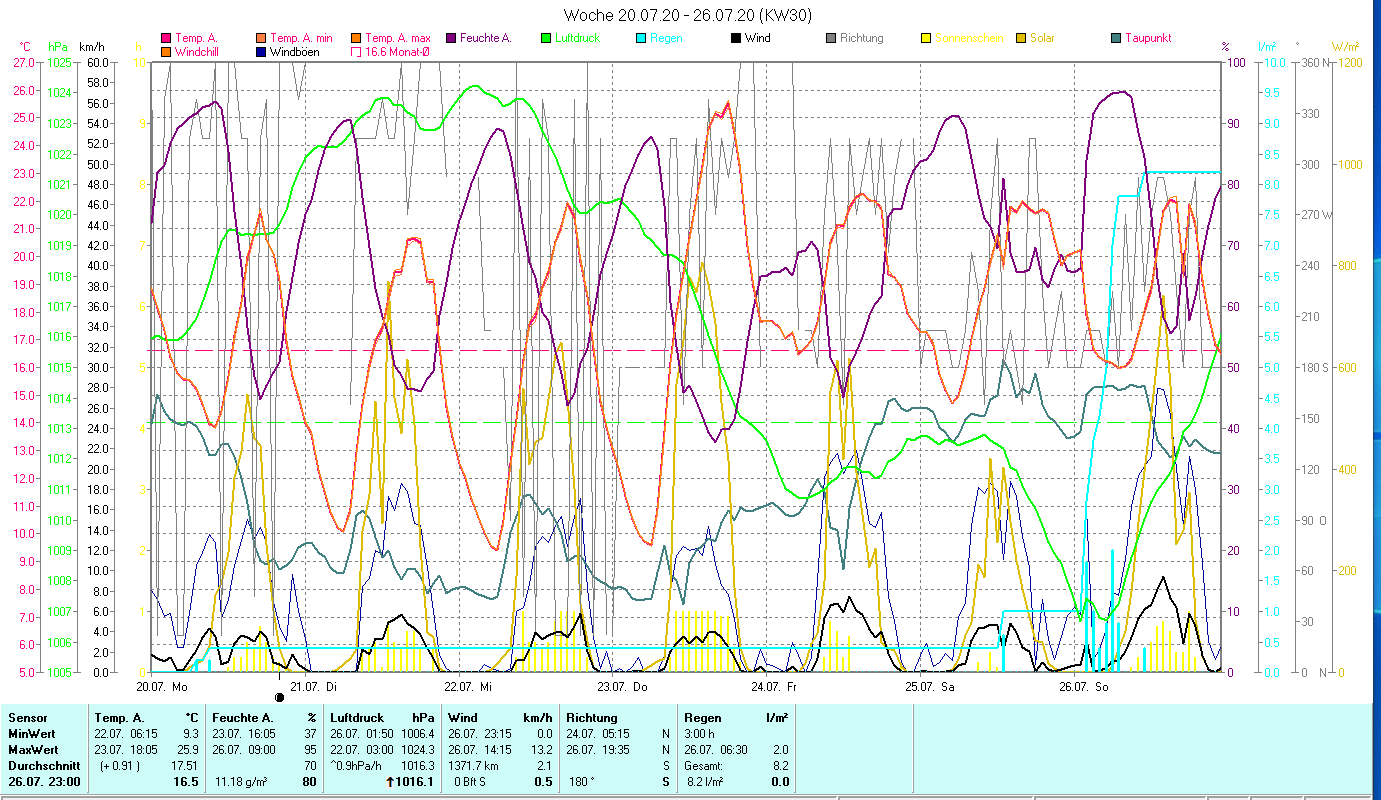Click the 'Durchschnitt' row label
This screenshot has height=800, width=1381.
pos(42,766)
